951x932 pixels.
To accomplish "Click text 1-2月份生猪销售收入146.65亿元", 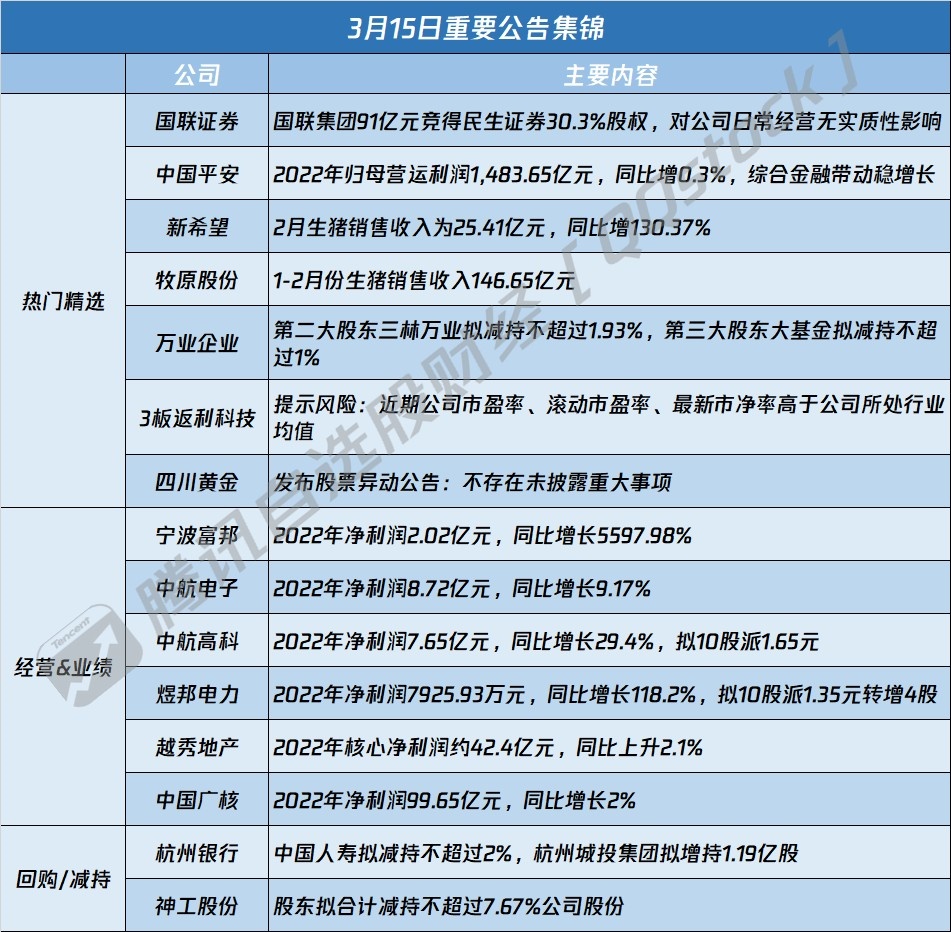I will point(424,280).
